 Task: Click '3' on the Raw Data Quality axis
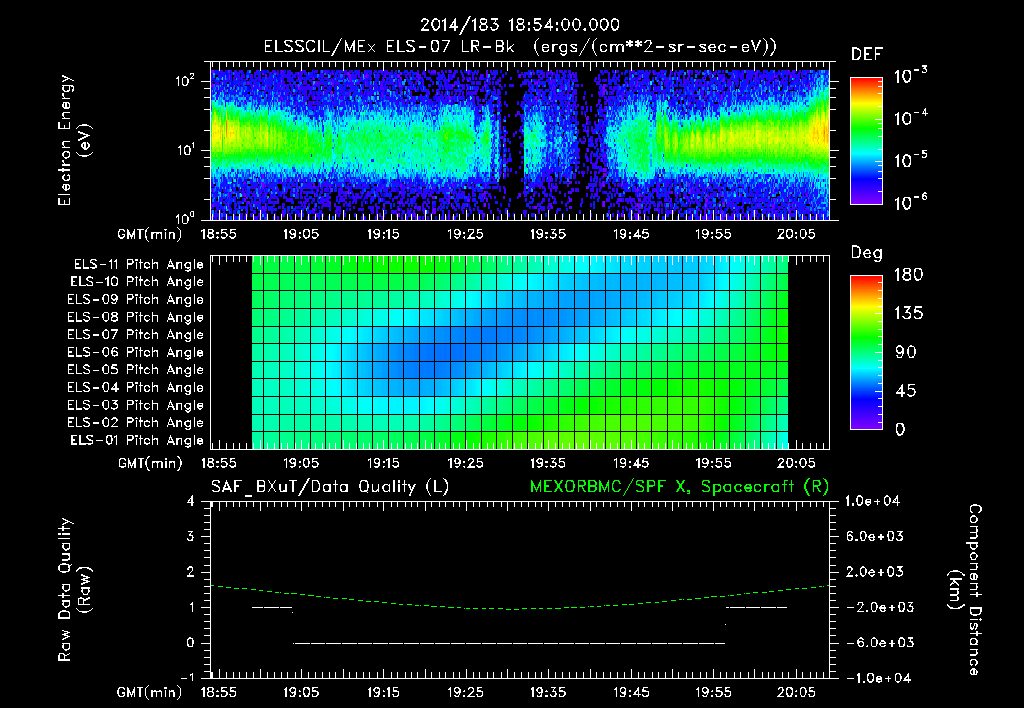pyautogui.click(x=190, y=537)
